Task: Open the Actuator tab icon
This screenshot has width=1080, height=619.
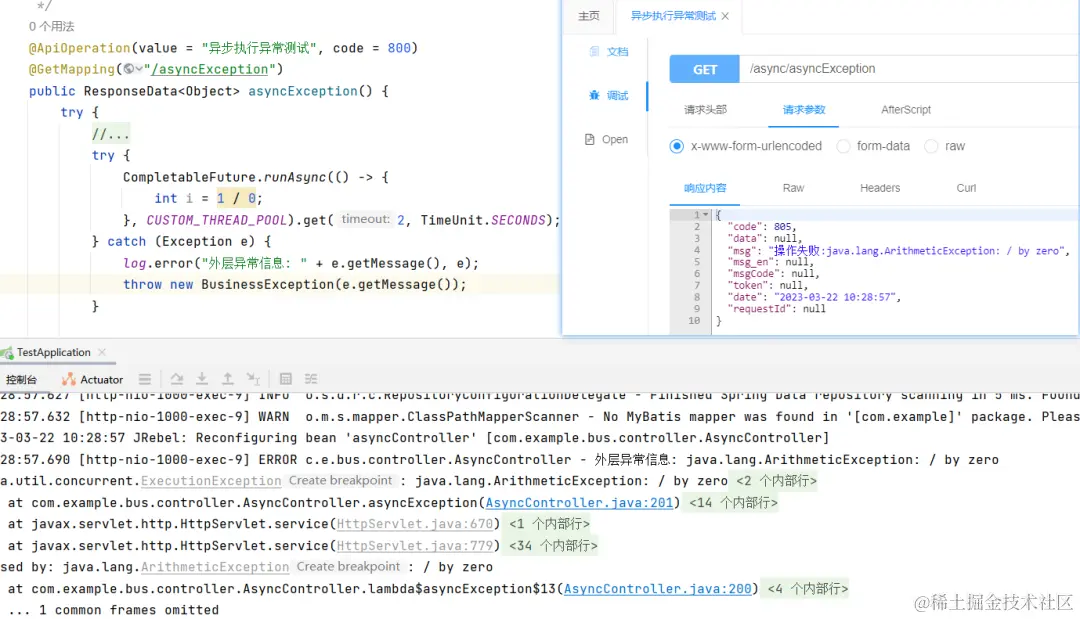Action: (68, 379)
